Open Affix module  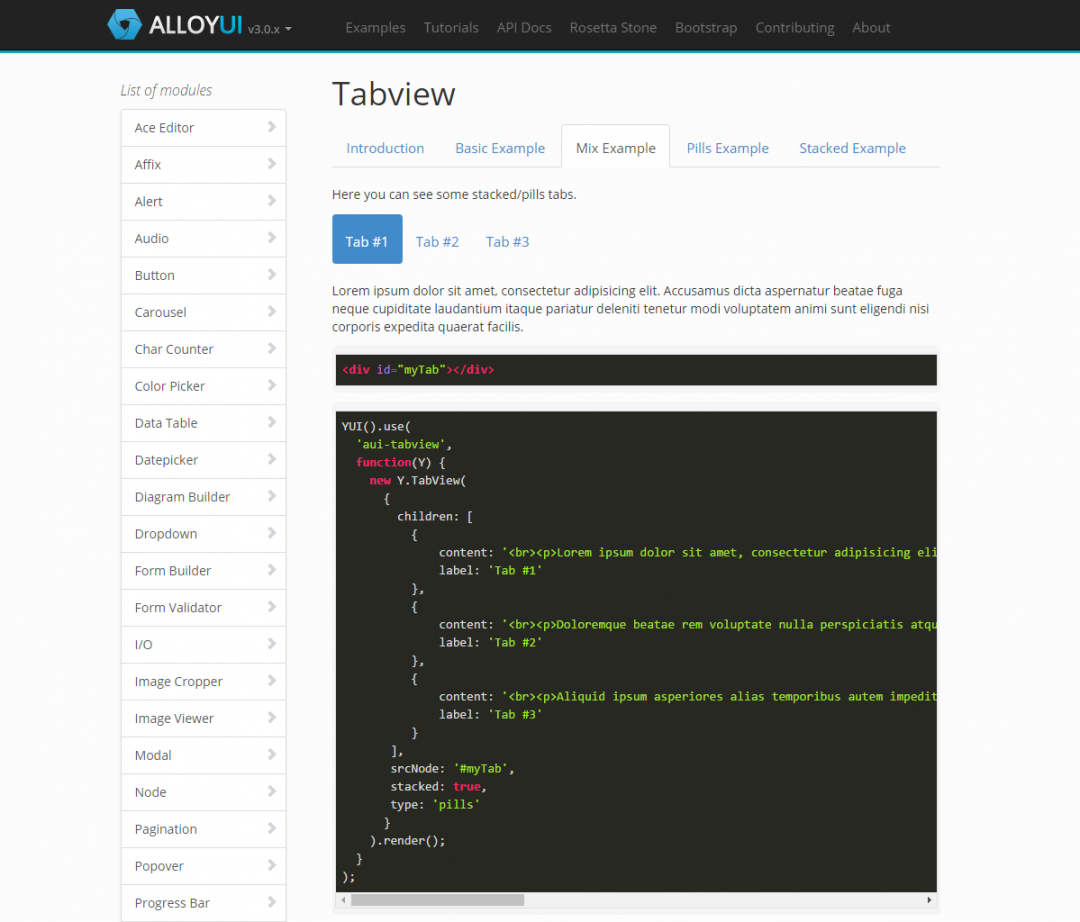(x=203, y=165)
